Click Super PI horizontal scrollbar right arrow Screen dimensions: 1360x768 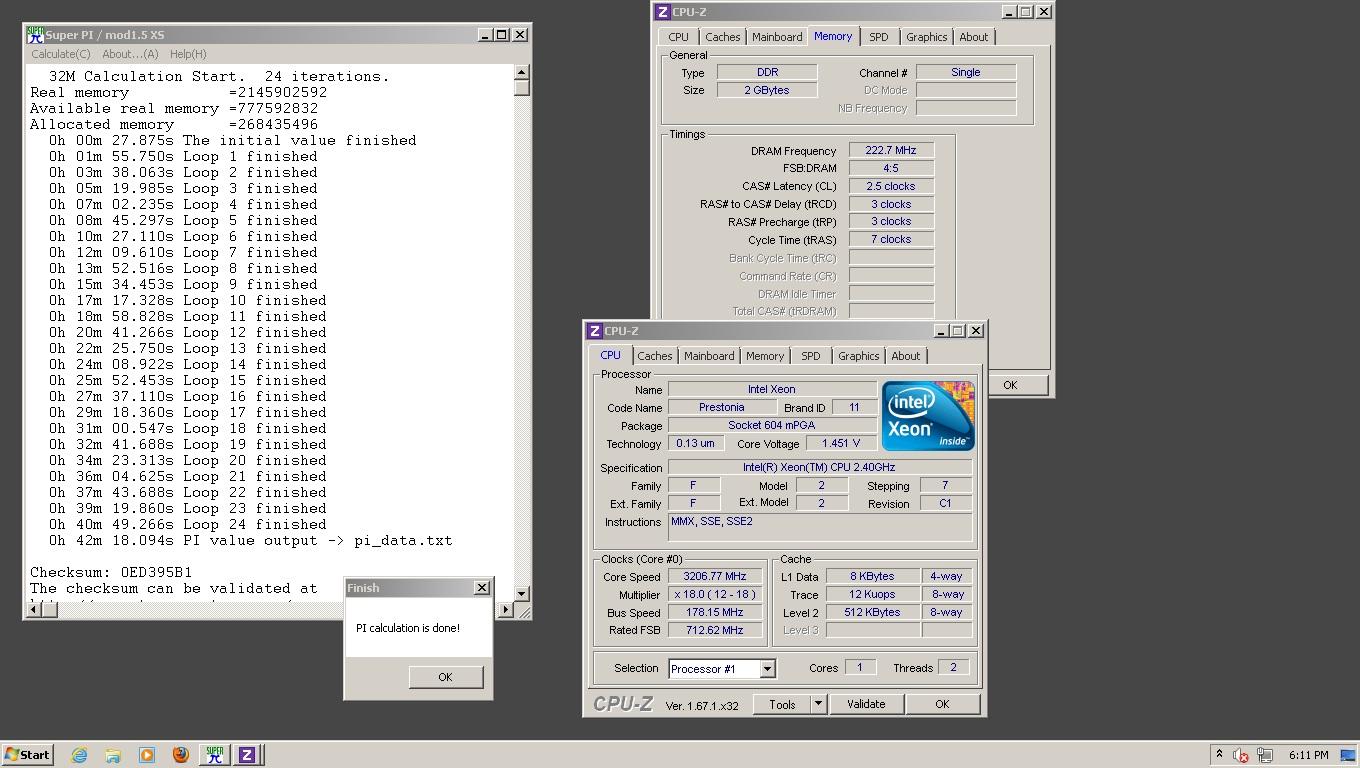(x=505, y=609)
